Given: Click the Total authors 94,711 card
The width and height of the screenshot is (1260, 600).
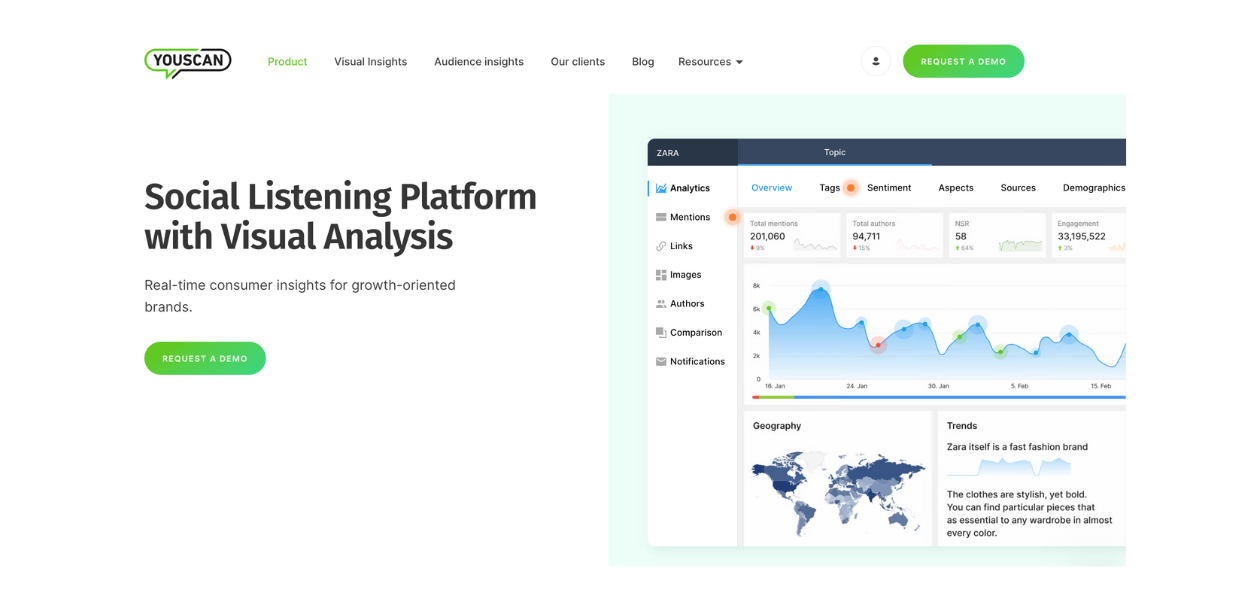Looking at the screenshot, I should [895, 235].
